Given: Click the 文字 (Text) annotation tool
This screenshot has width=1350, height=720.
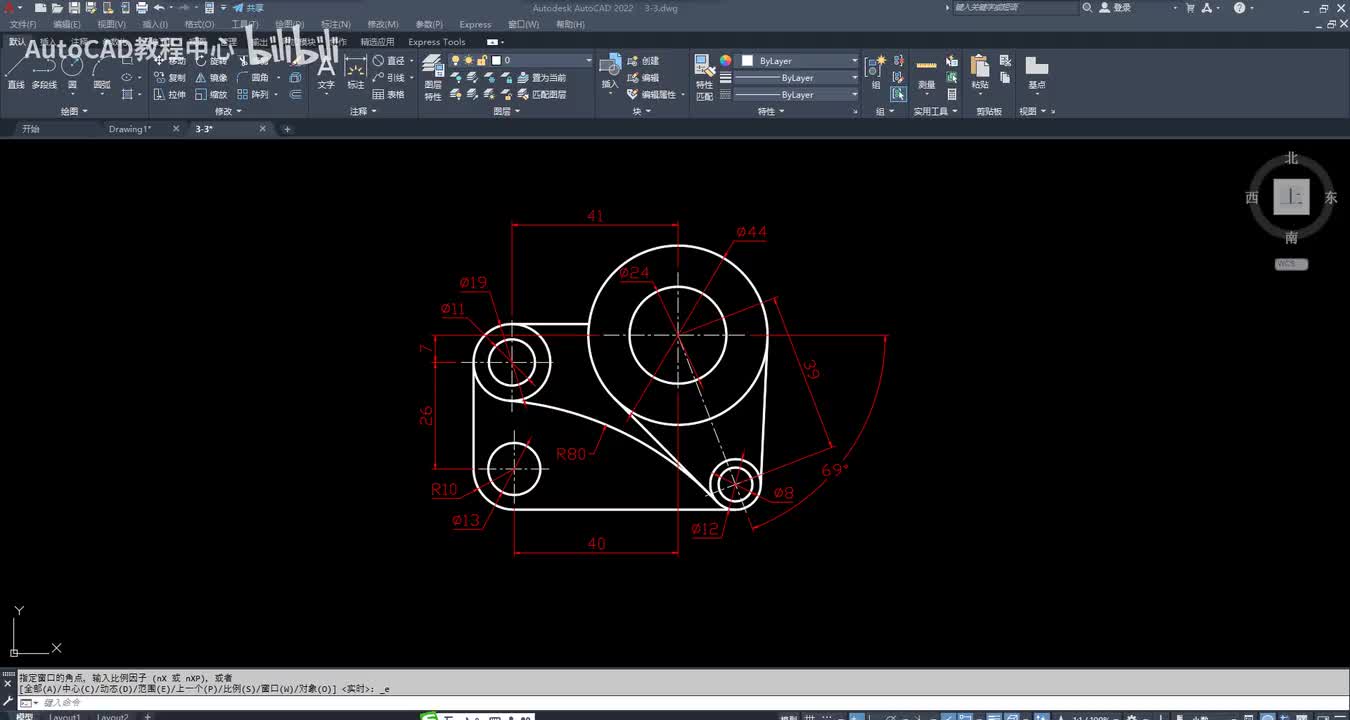Looking at the screenshot, I should click(x=326, y=71).
